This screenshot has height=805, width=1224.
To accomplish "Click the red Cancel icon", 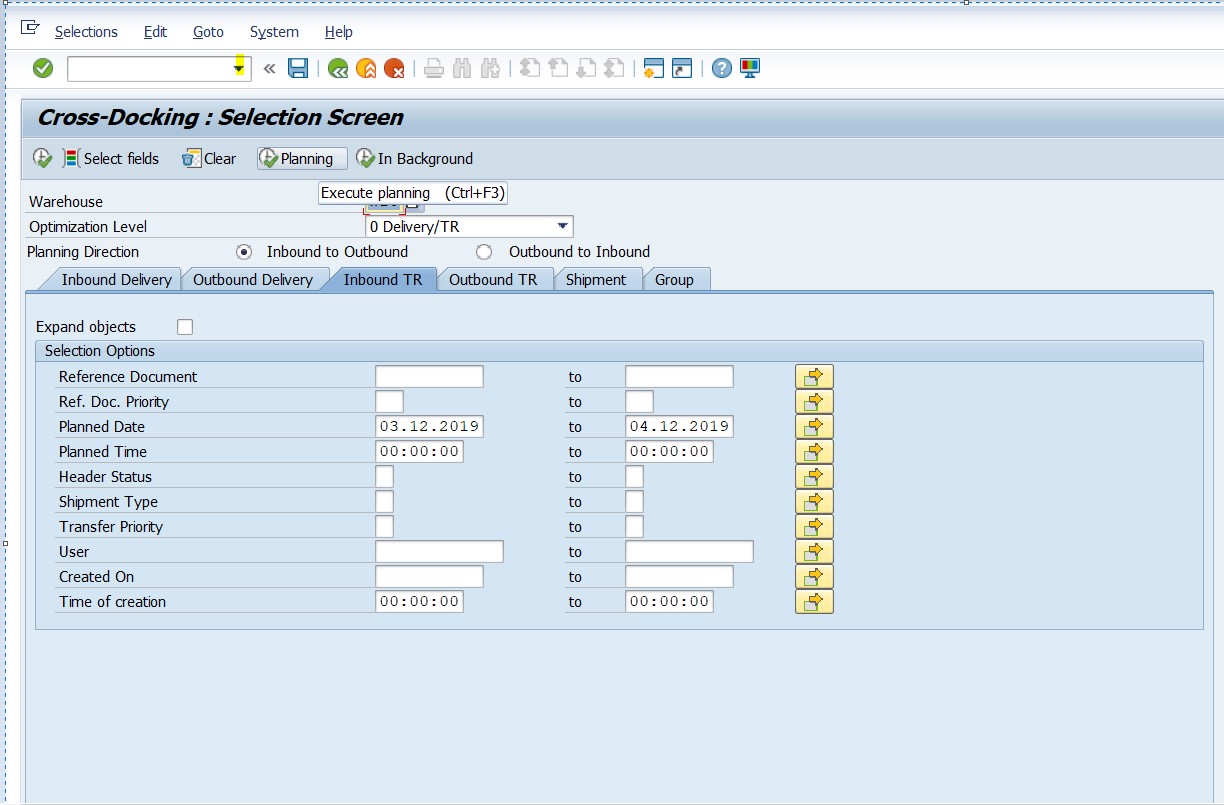I will coord(394,68).
